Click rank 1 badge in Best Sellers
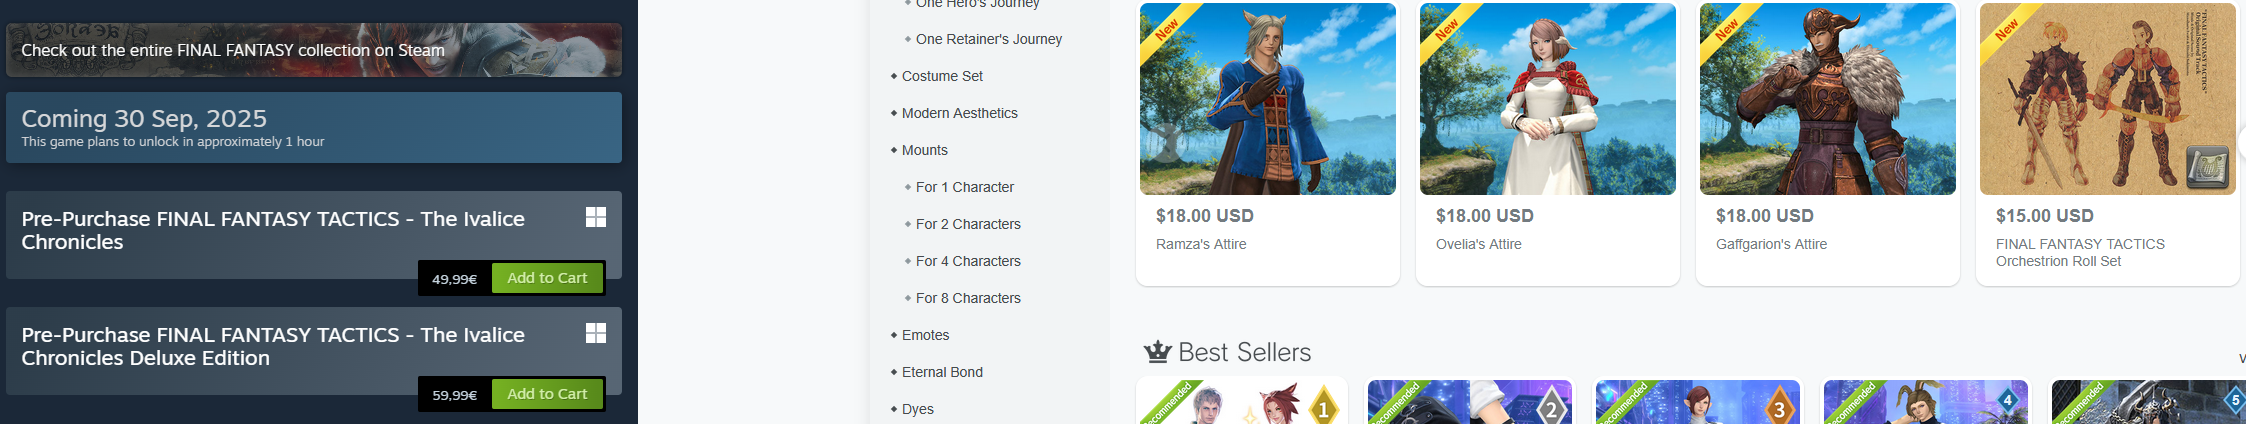 coord(1323,408)
